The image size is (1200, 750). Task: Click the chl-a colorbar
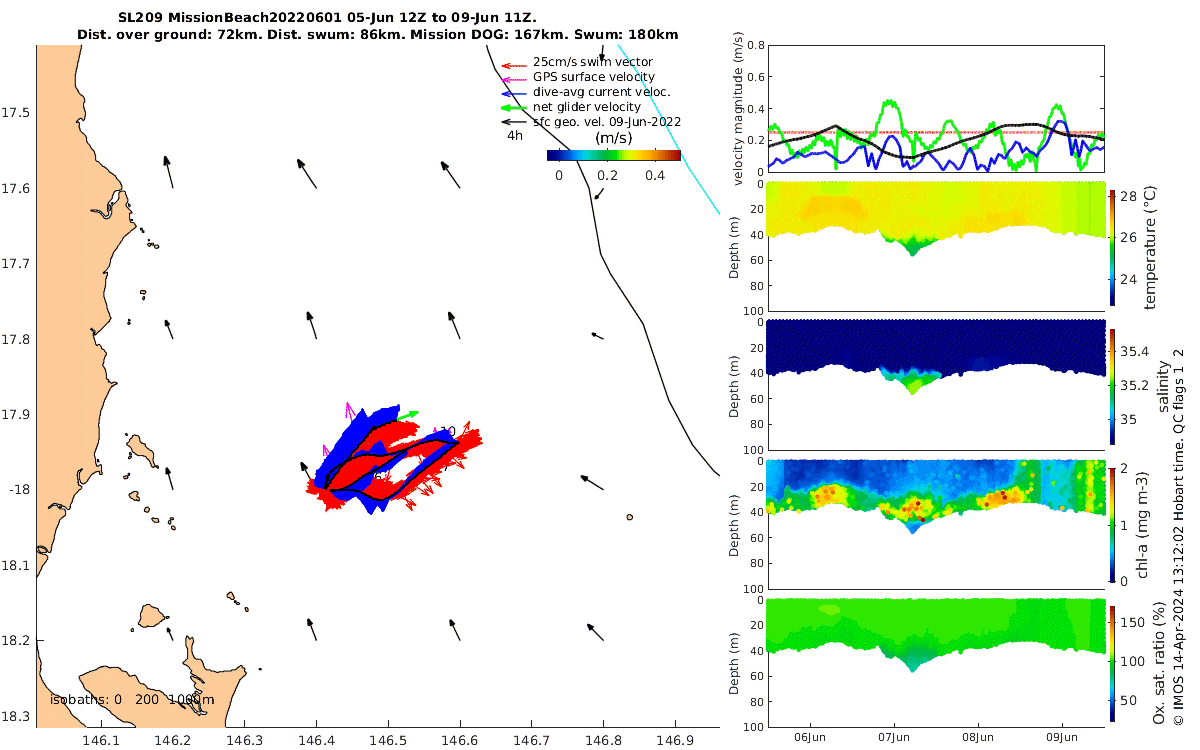pyautogui.click(x=1113, y=524)
